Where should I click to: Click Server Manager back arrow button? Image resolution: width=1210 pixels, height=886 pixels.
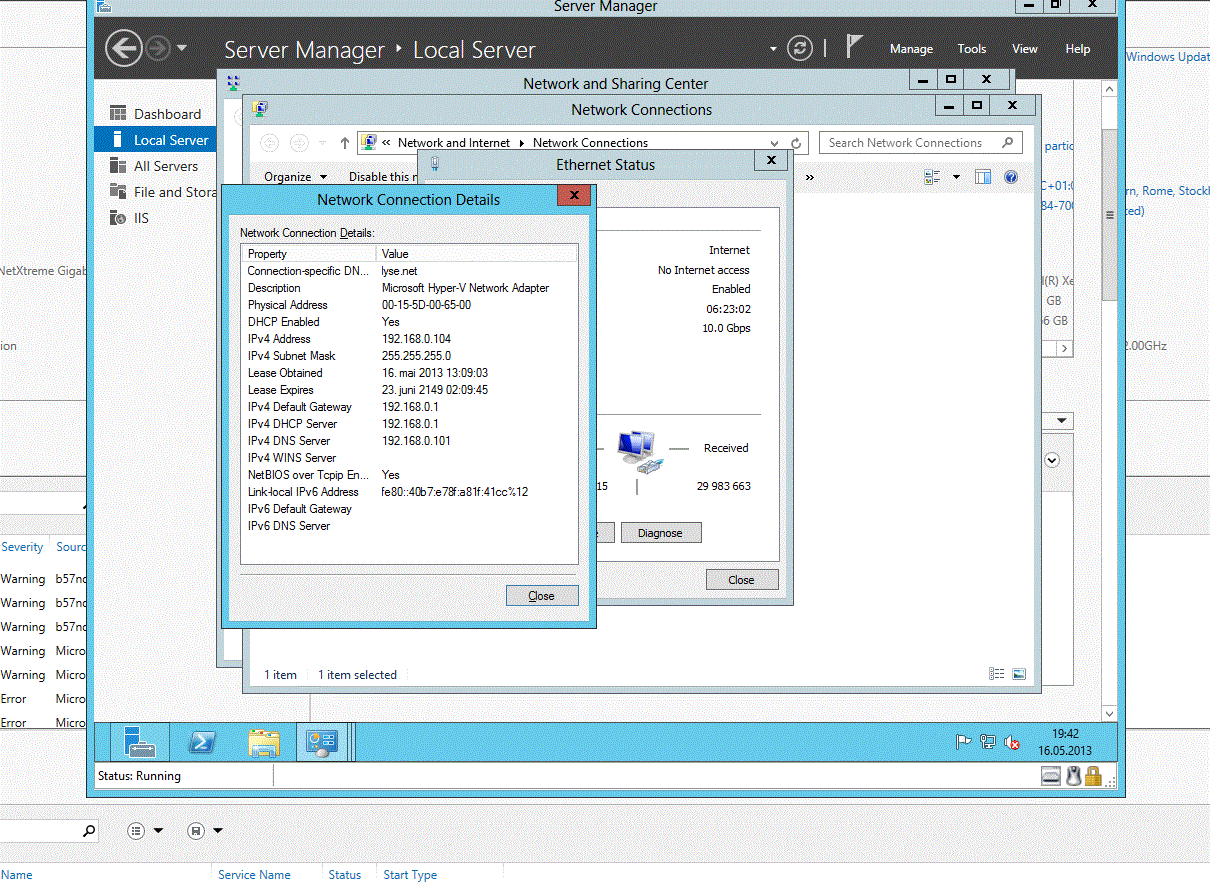pyautogui.click(x=123, y=48)
